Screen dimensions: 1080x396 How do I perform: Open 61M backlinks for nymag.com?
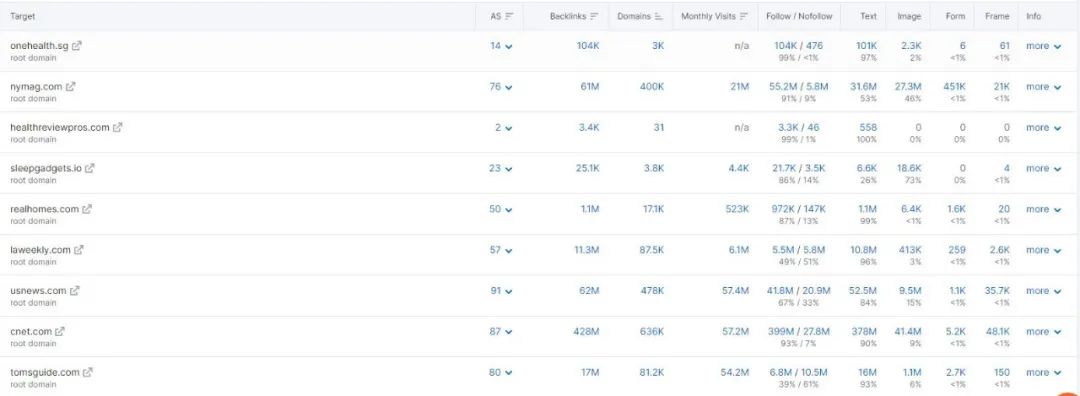point(590,87)
